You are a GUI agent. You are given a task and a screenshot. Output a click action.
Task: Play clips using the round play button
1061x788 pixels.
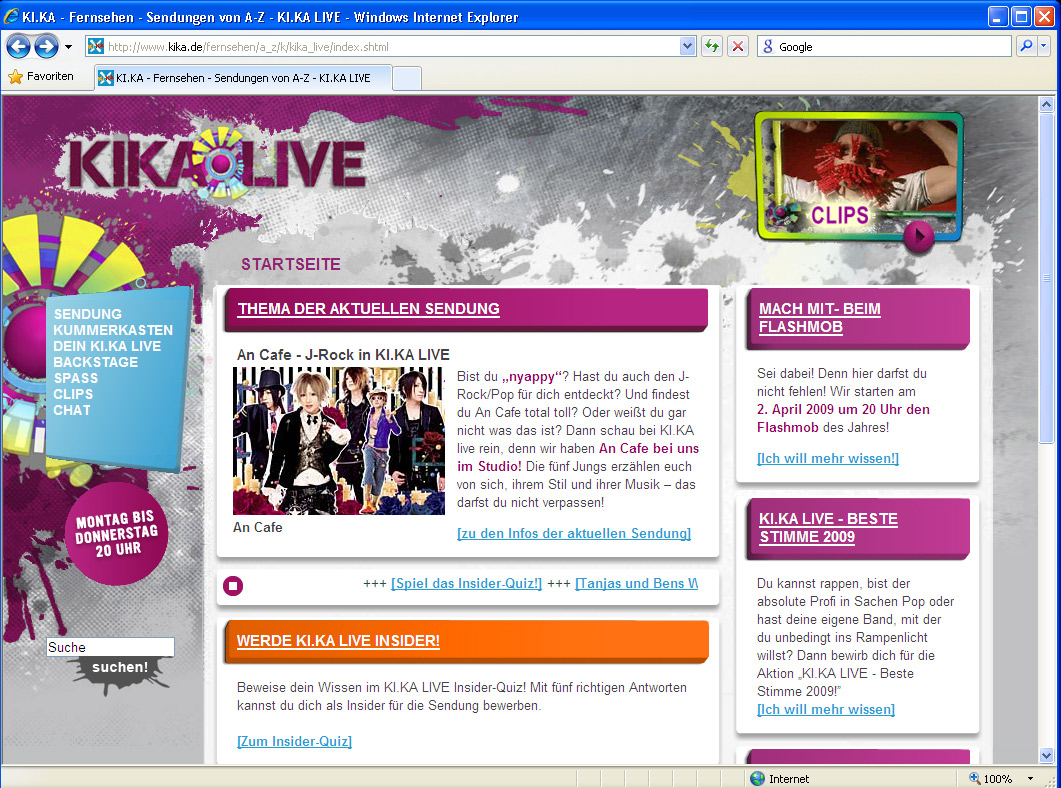click(919, 235)
